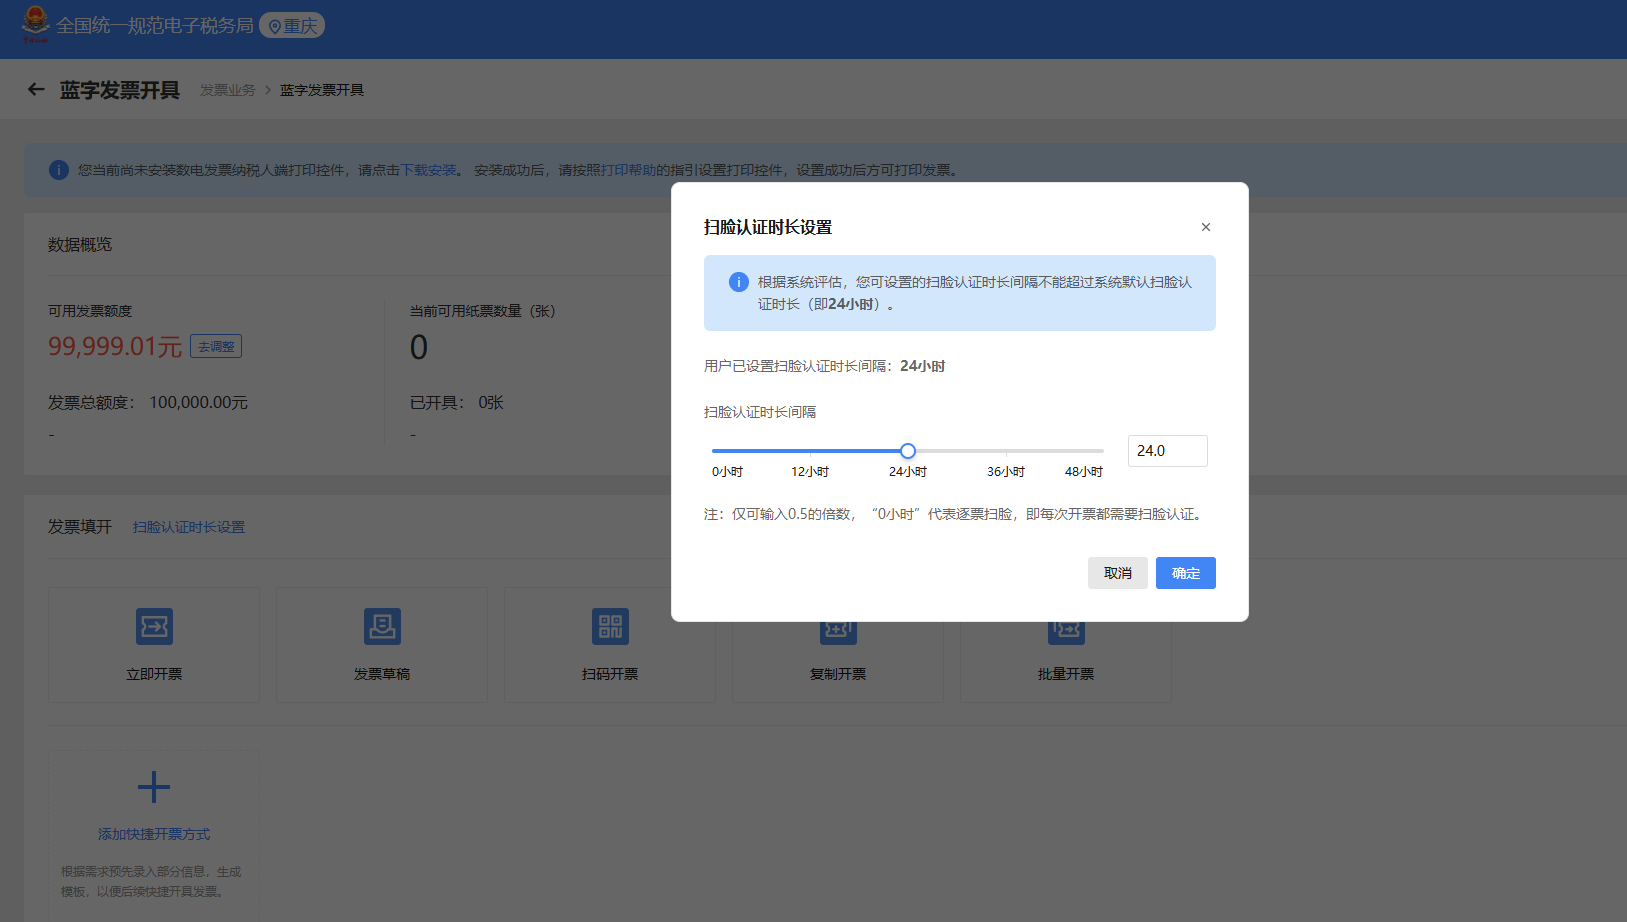Close the 扫脸认证时长设置 dialog with X

[1206, 227]
